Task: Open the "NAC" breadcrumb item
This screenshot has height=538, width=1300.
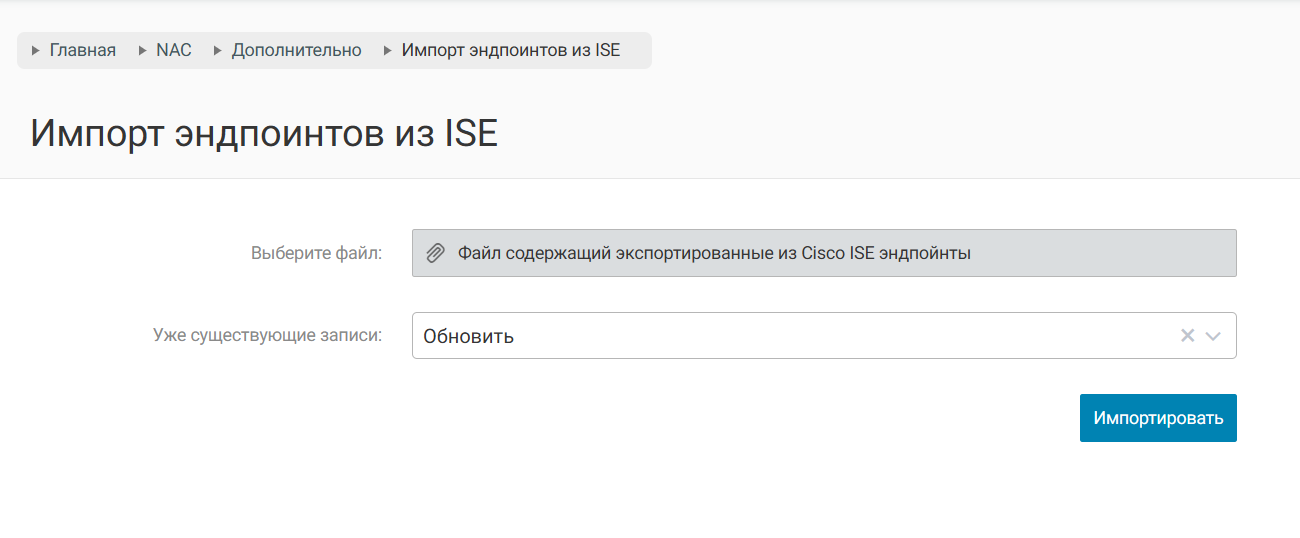Action: tap(174, 50)
